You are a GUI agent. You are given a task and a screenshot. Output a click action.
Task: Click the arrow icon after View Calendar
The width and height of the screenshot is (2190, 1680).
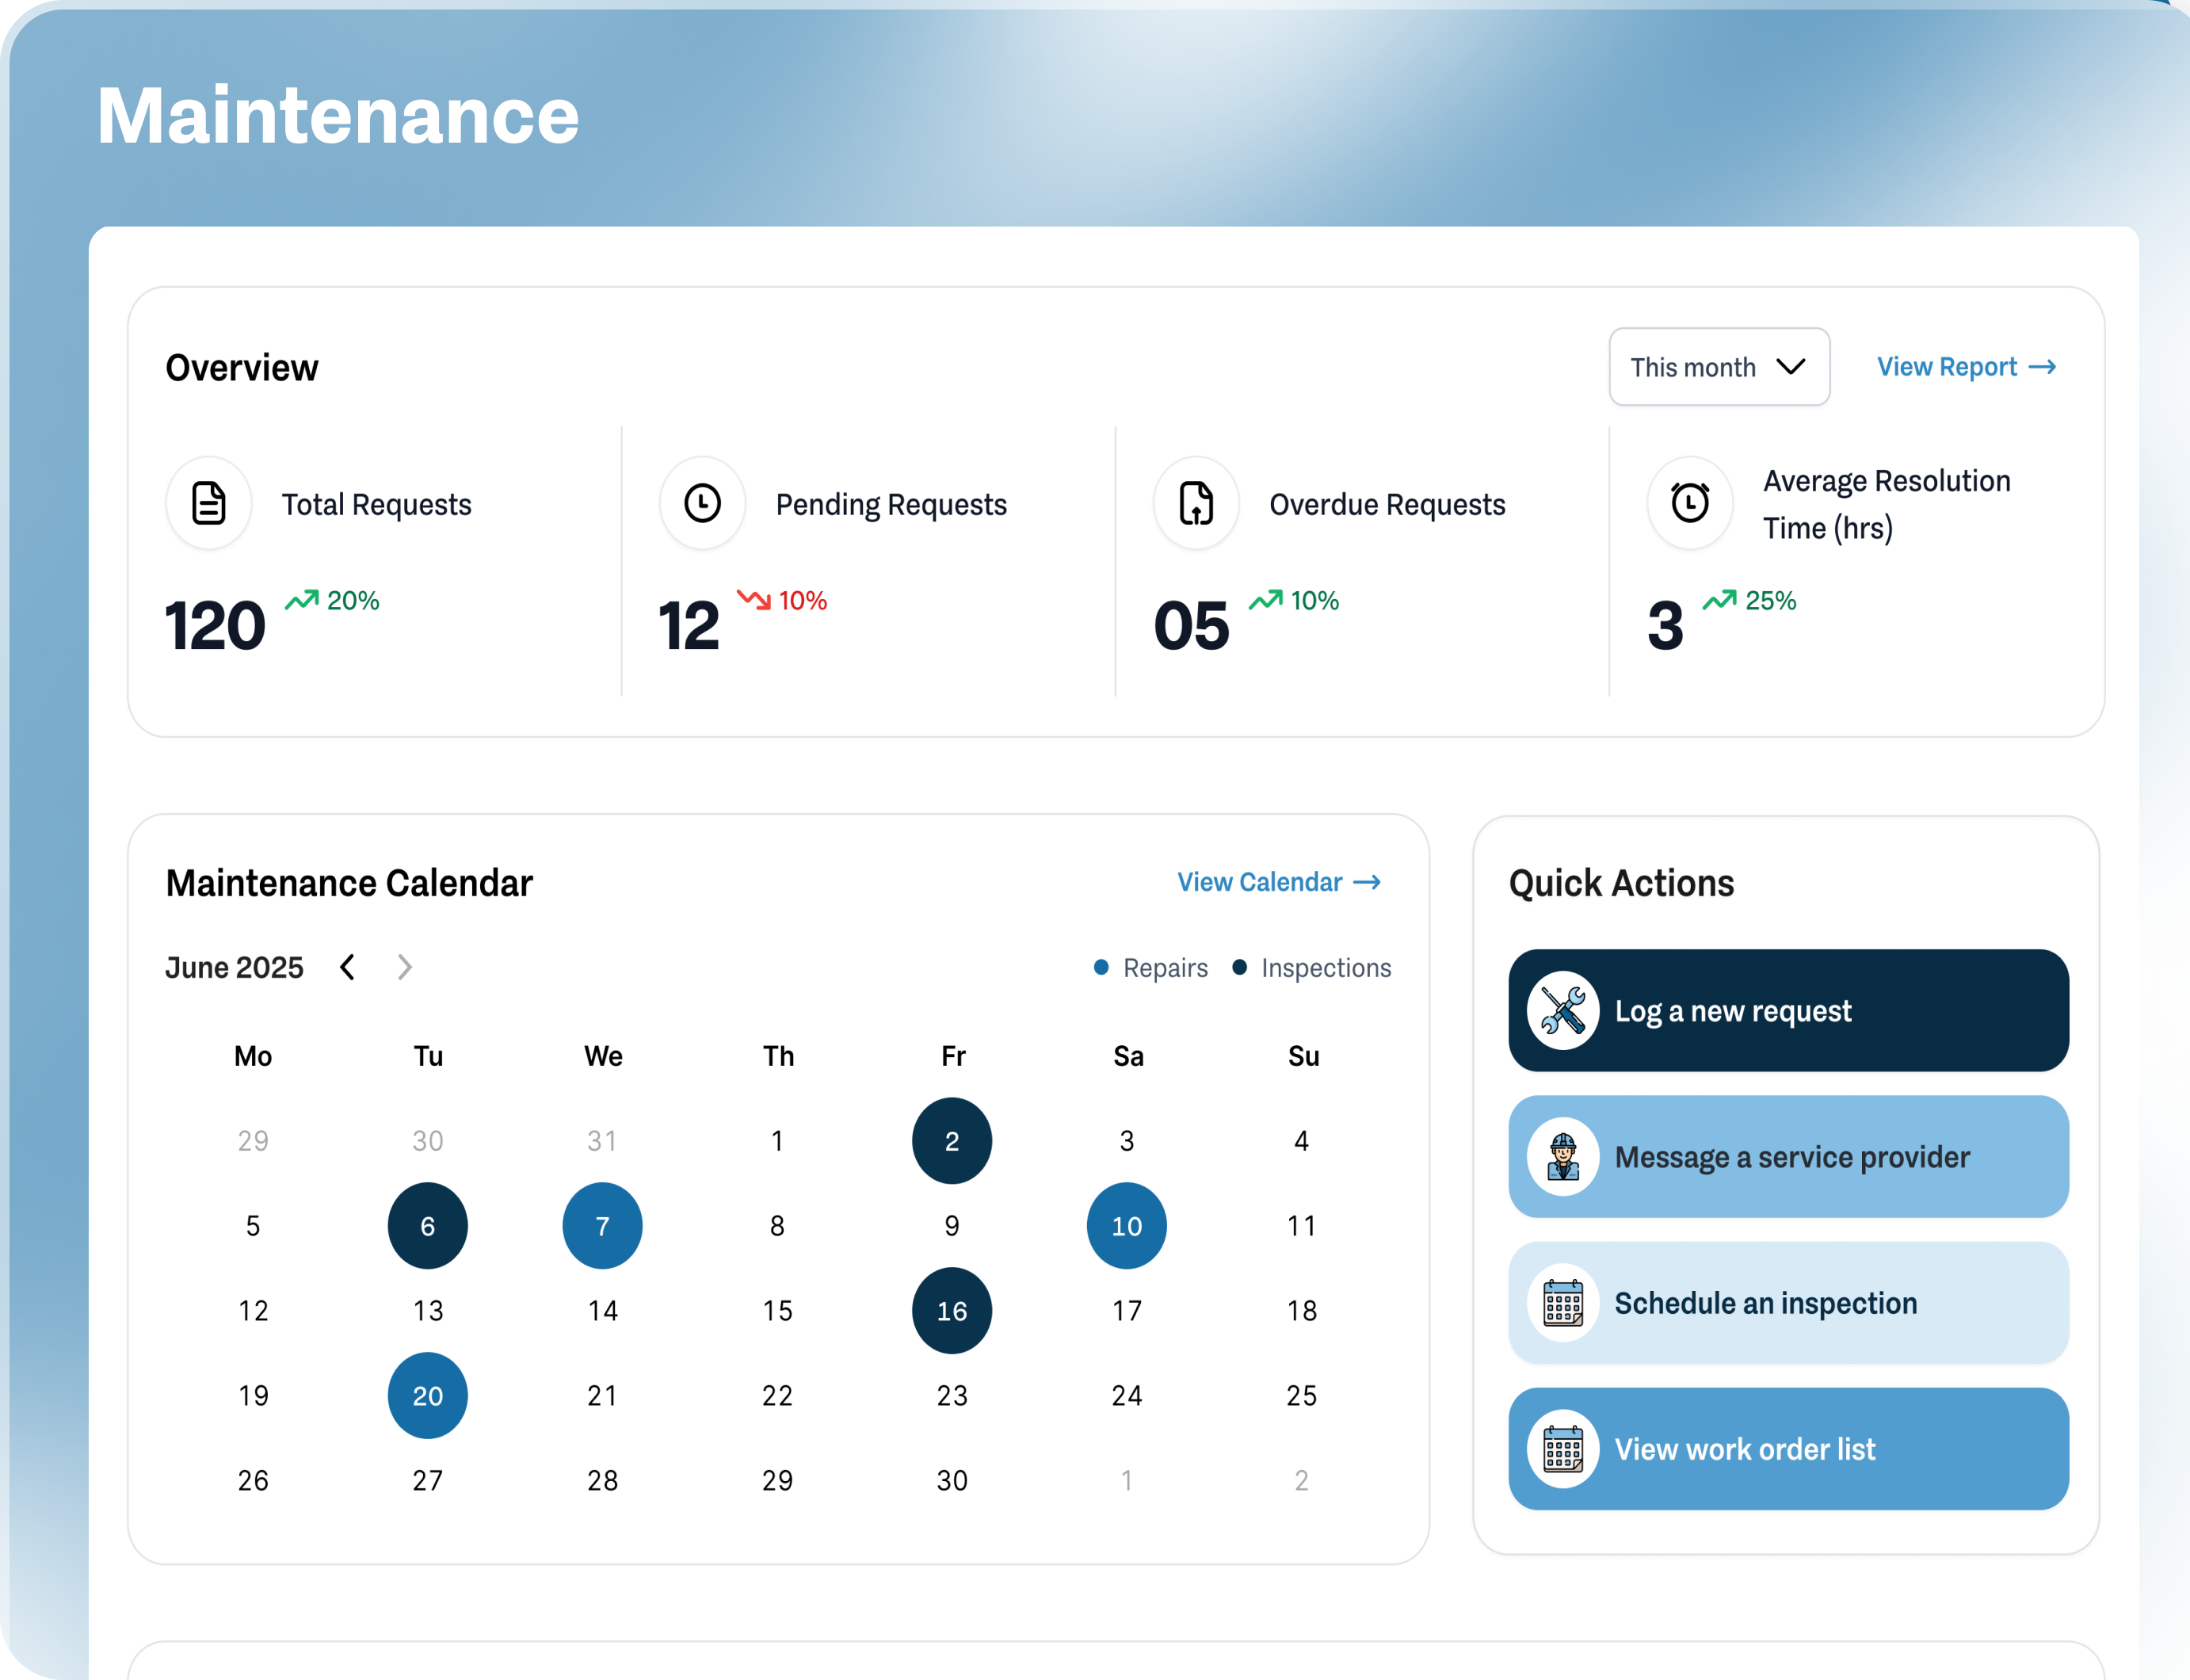tap(1367, 882)
